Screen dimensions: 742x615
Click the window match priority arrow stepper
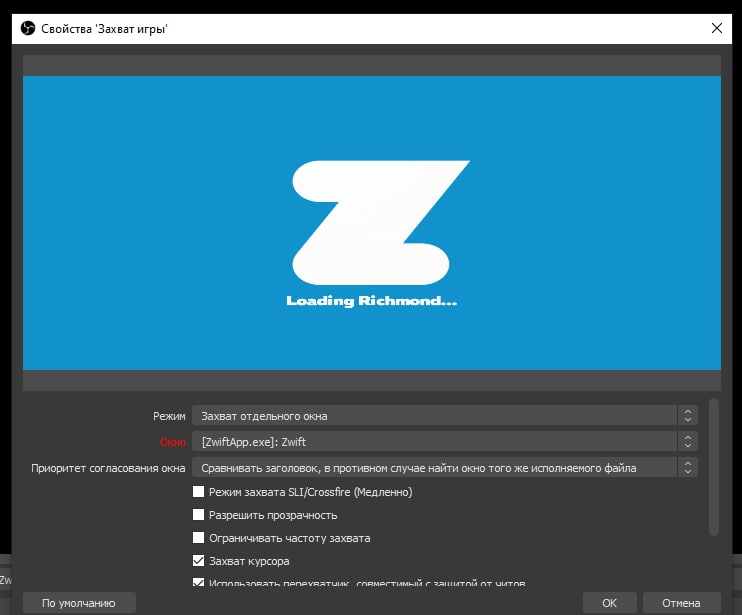[688, 468]
